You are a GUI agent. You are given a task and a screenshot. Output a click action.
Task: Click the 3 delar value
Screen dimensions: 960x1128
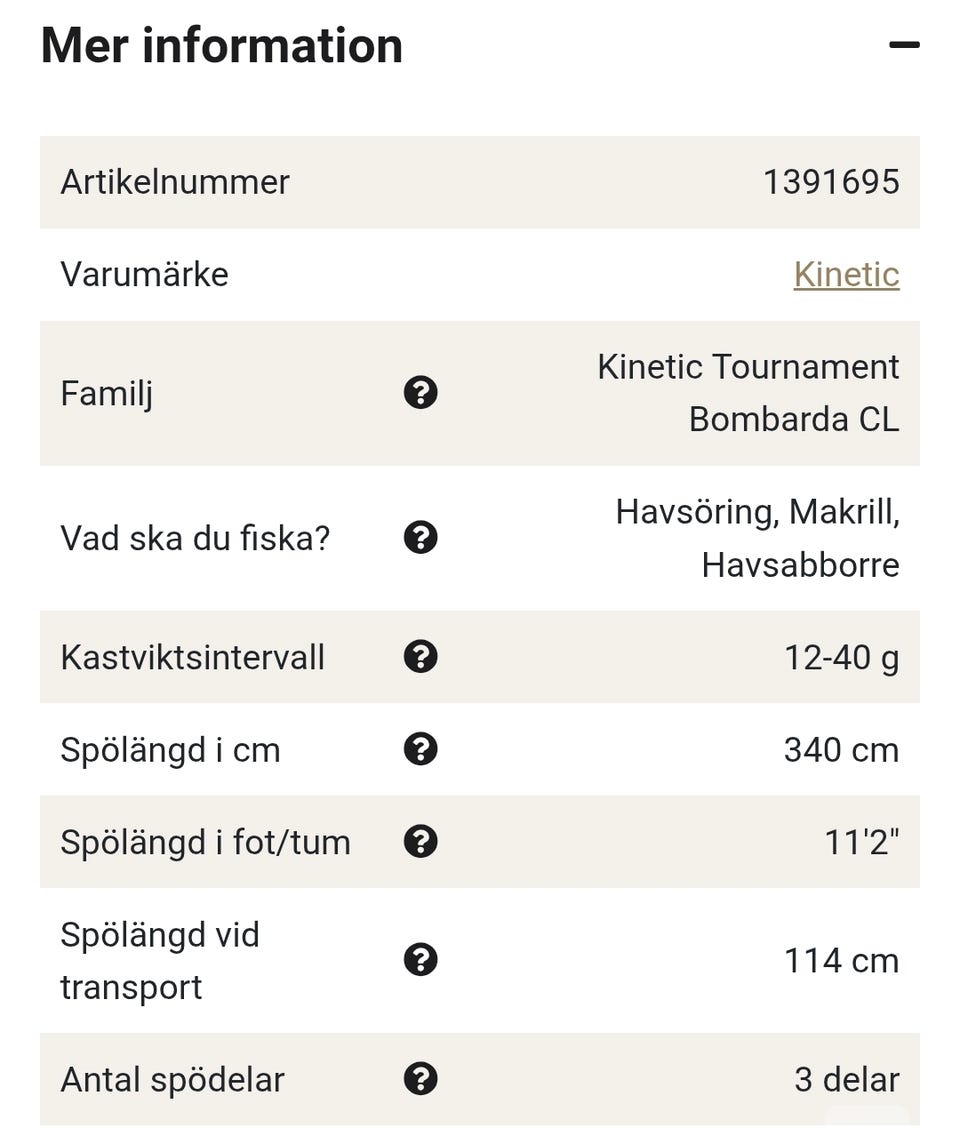(846, 1079)
